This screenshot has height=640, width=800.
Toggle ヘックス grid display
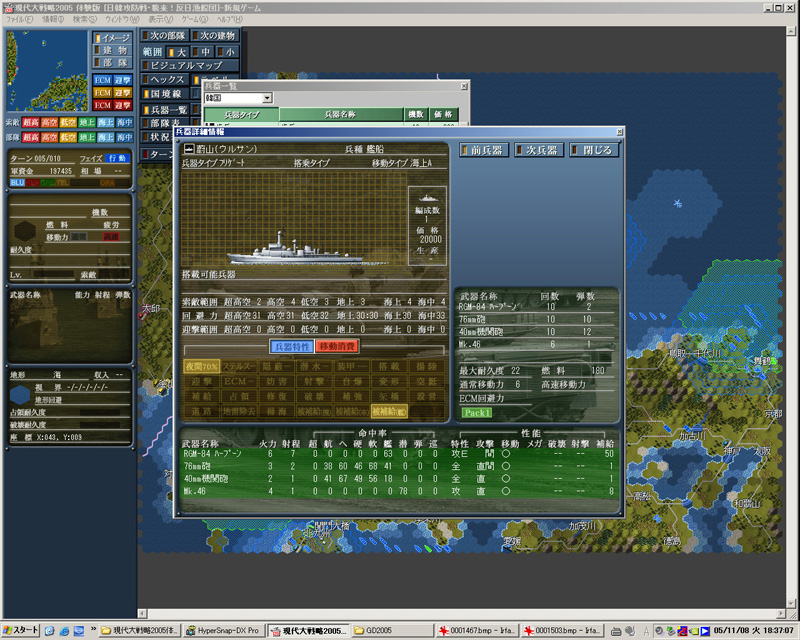[164, 80]
